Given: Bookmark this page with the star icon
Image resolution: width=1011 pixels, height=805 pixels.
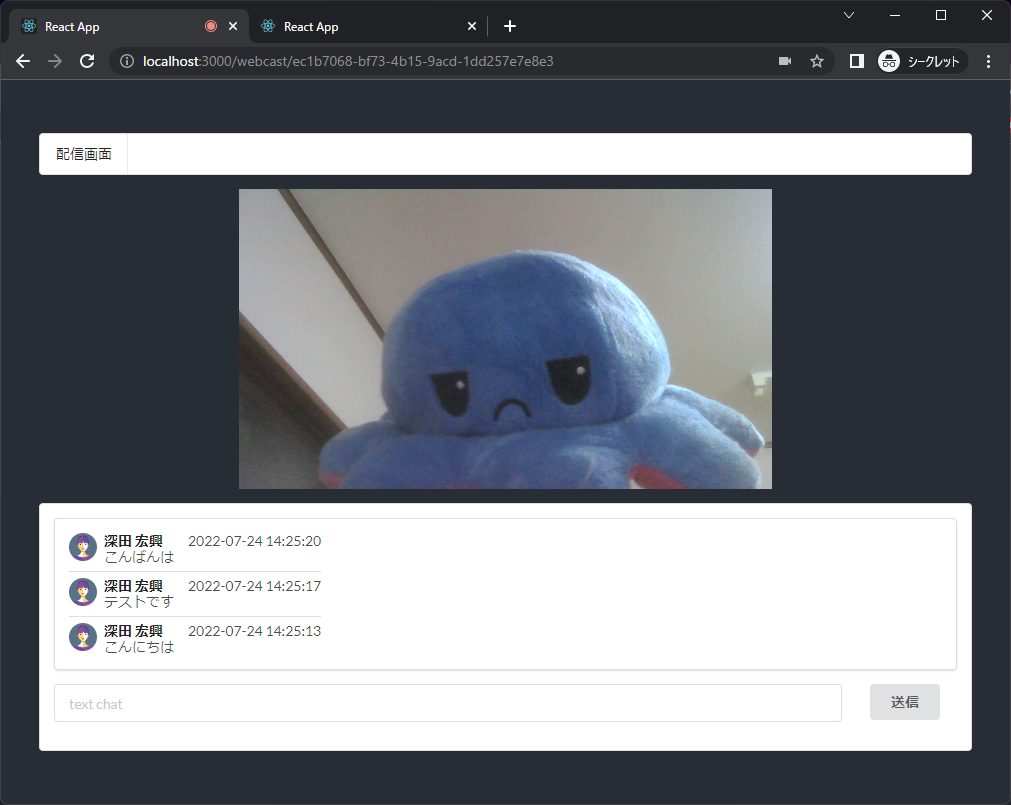Looking at the screenshot, I should tap(817, 61).
